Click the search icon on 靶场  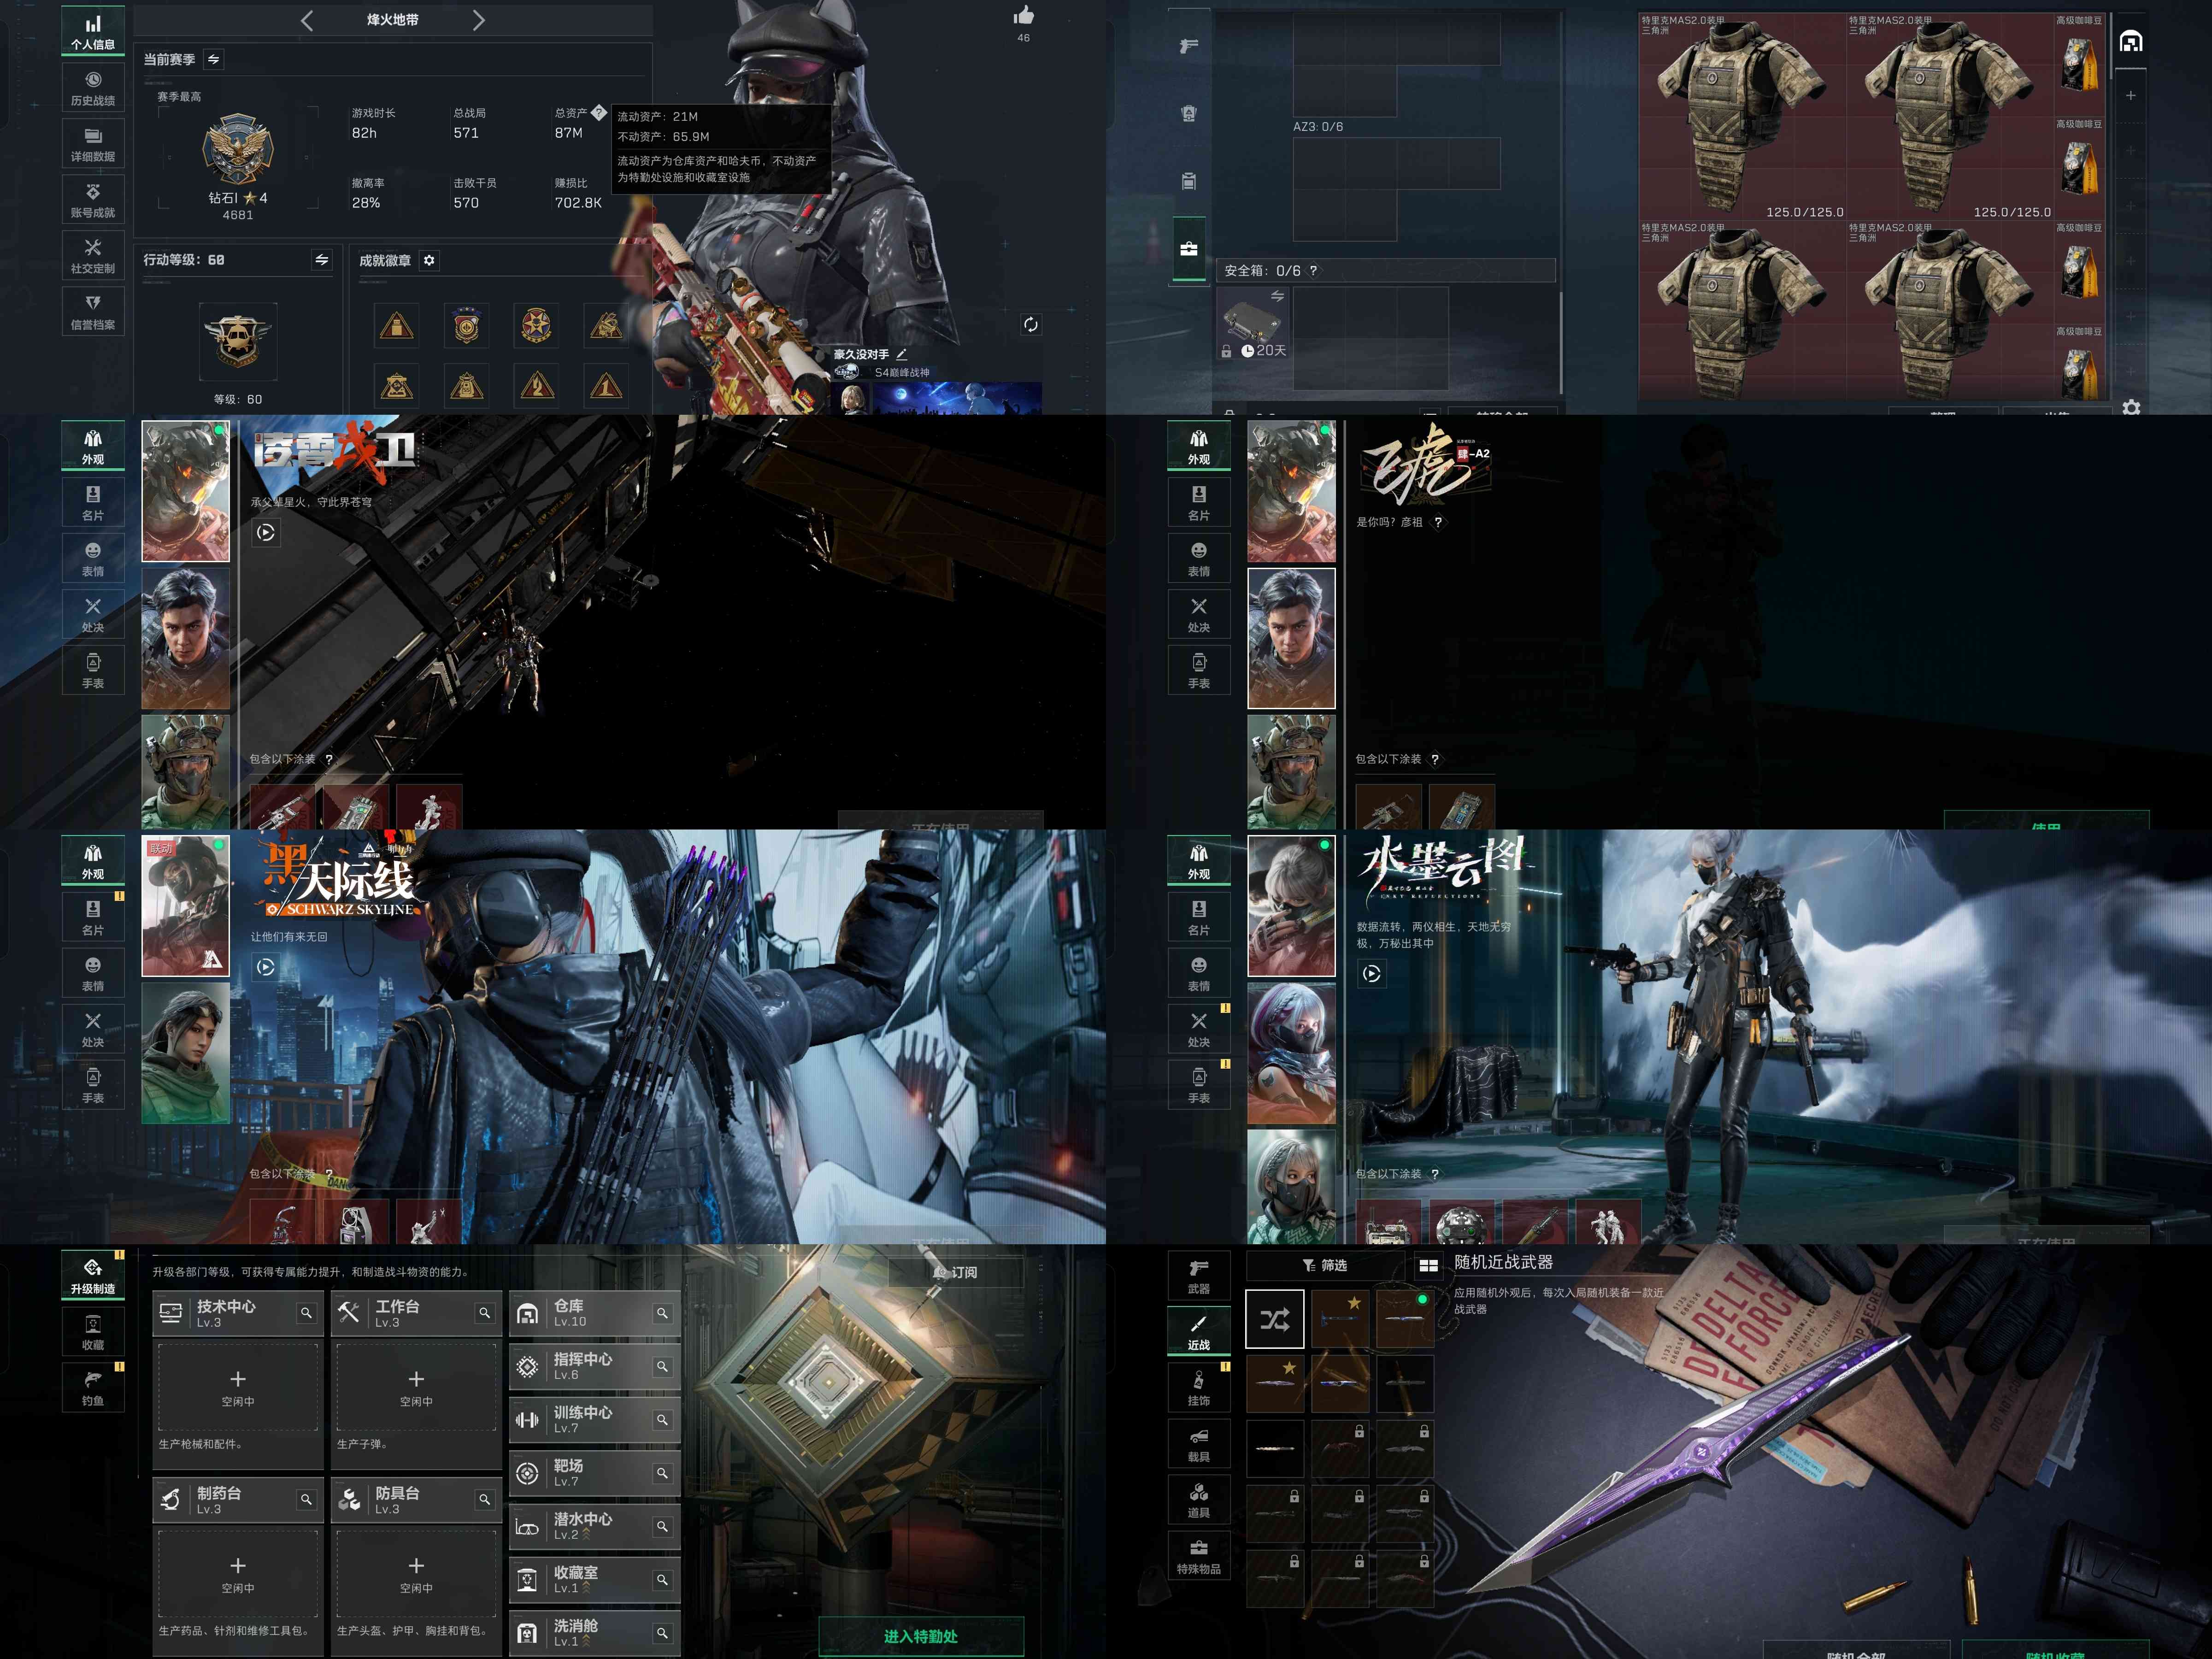[x=662, y=1473]
